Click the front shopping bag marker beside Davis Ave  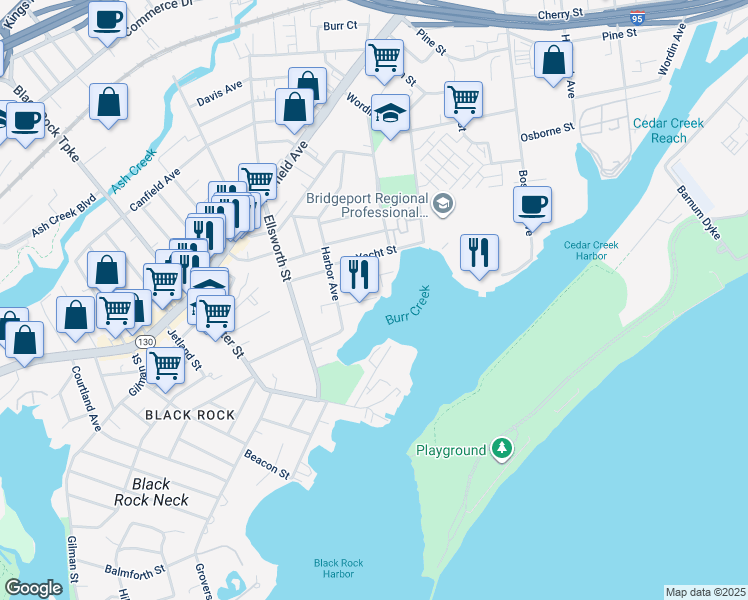pyautogui.click(x=294, y=109)
